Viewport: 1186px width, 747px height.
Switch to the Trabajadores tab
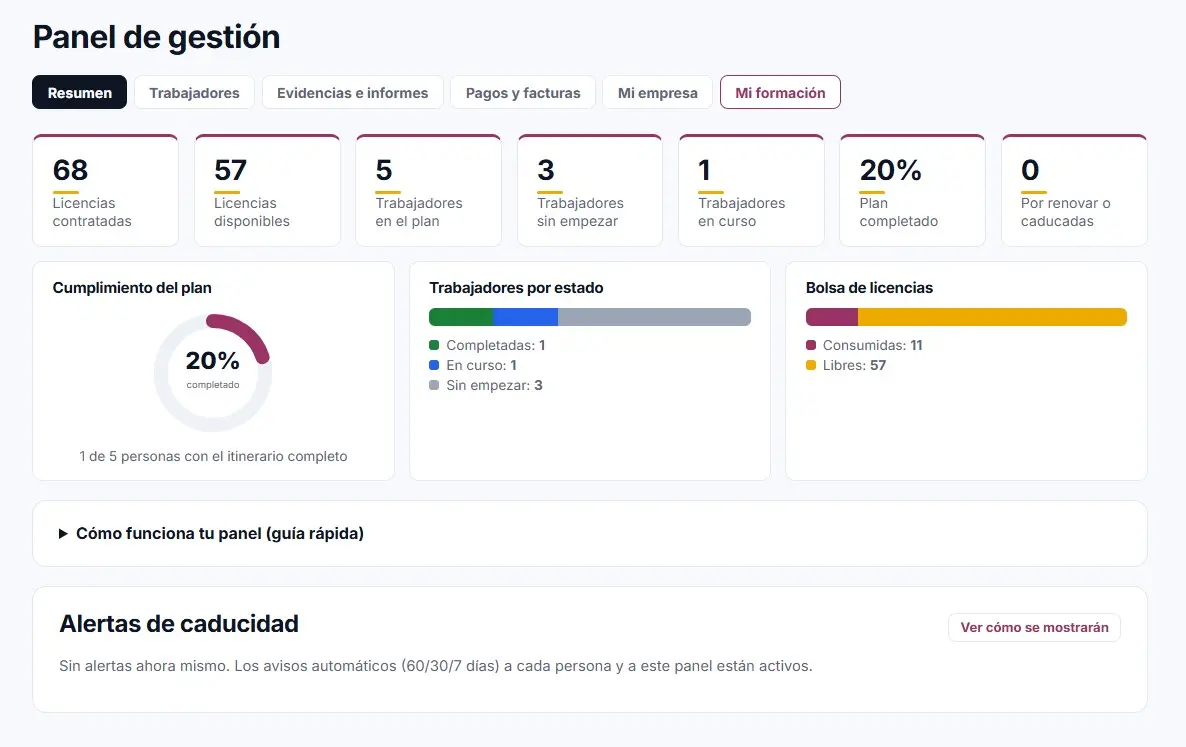click(x=194, y=92)
